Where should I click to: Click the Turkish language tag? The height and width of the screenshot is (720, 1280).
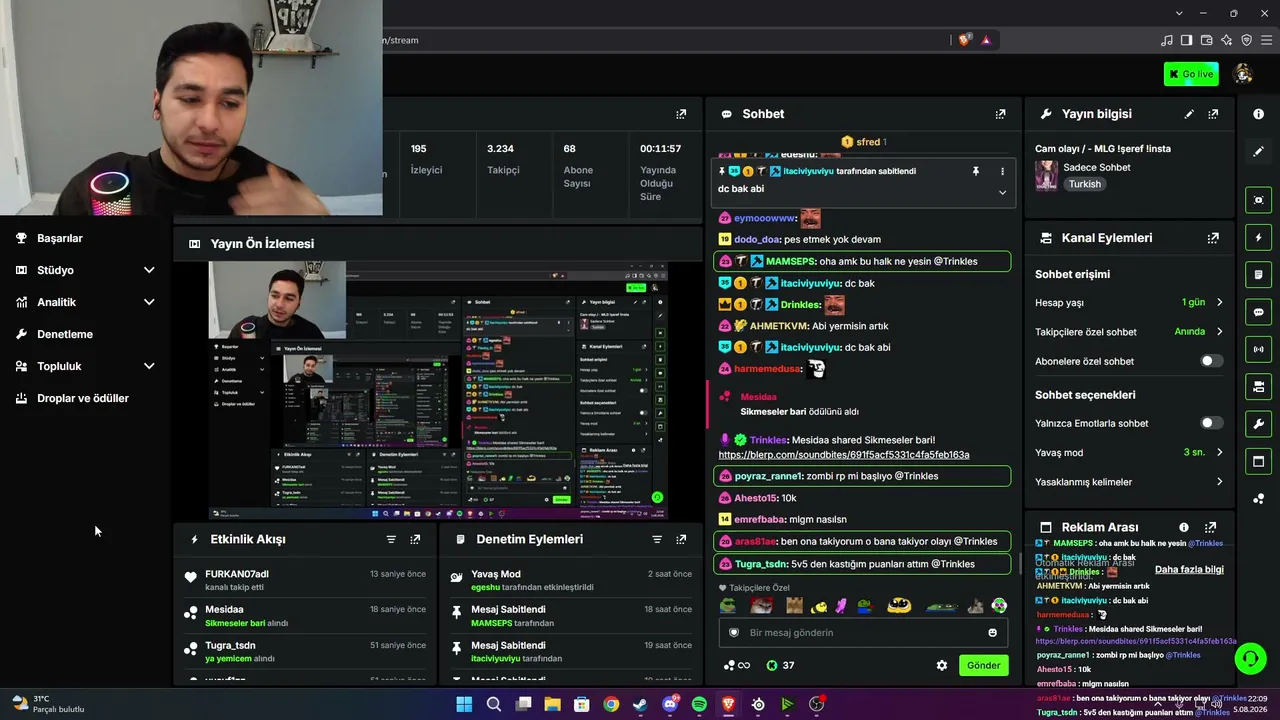[x=1084, y=184]
